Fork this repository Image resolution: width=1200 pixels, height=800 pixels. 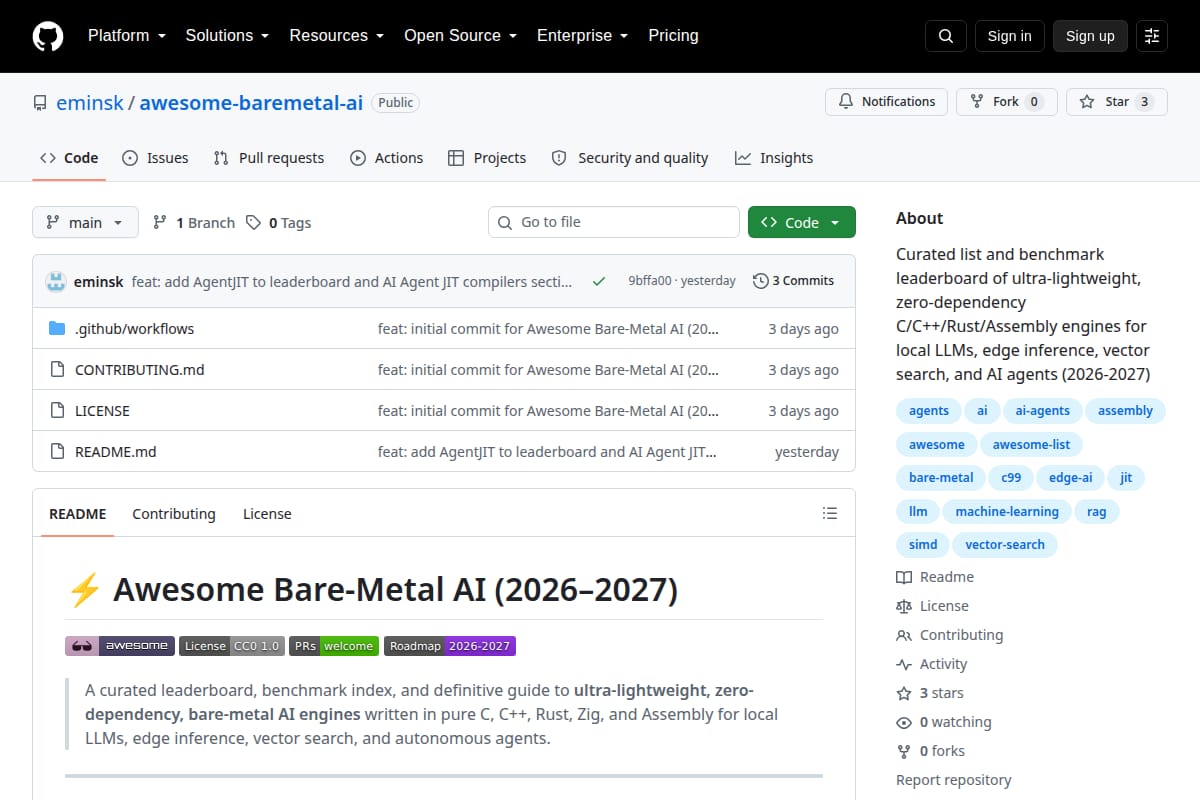tap(1006, 102)
